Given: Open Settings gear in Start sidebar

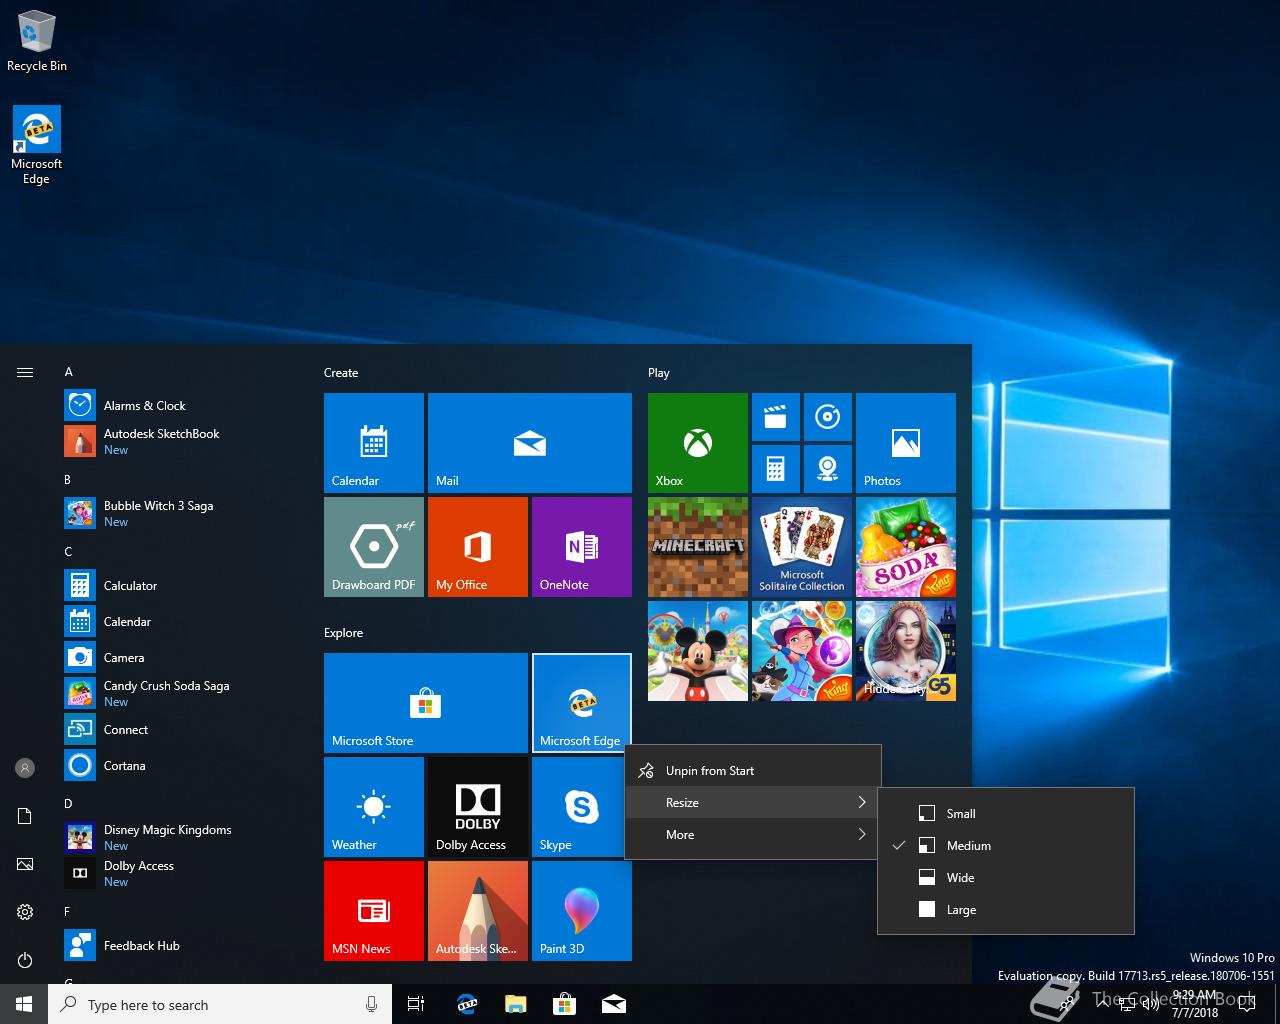Looking at the screenshot, I should 25,912.
